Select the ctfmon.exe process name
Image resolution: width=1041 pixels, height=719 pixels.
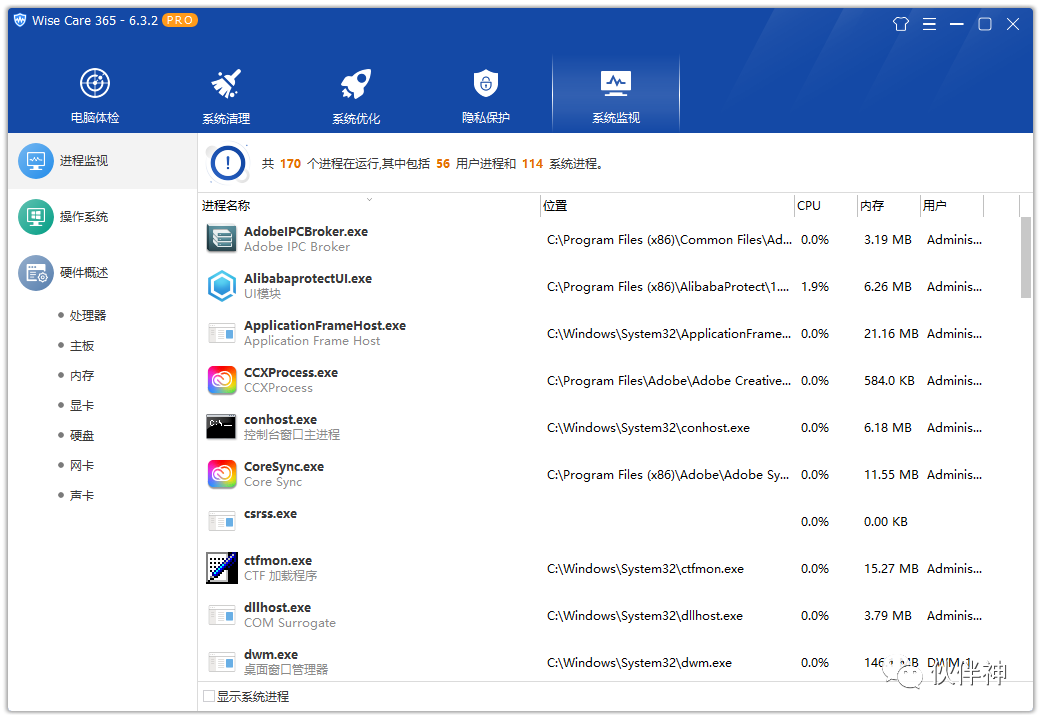pos(278,561)
